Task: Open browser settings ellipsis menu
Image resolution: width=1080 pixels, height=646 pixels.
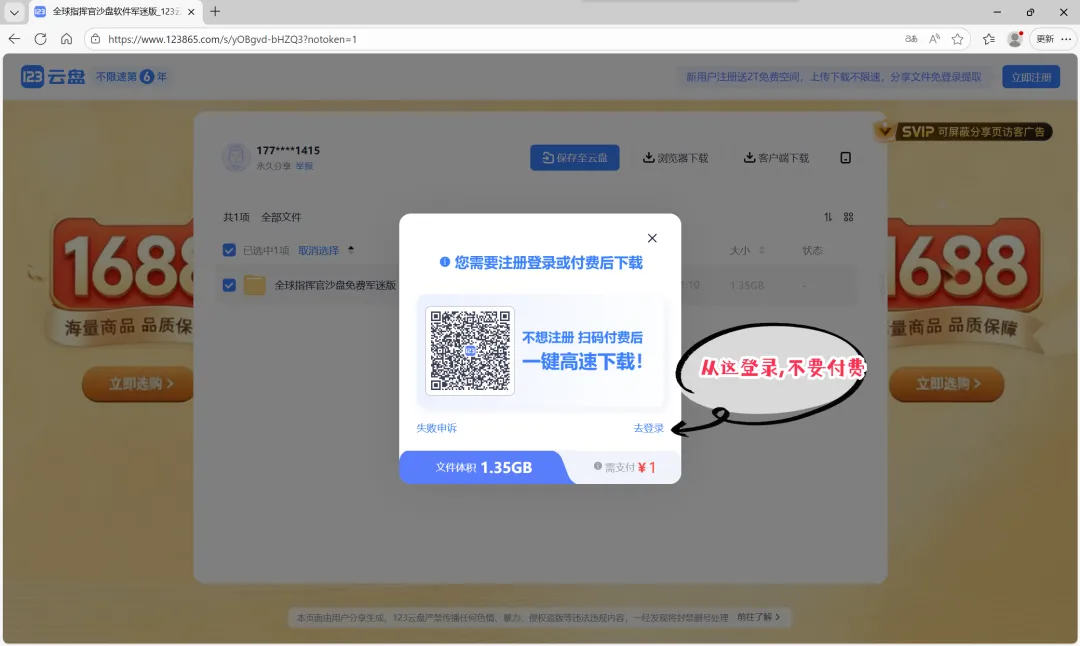Action: coord(1066,39)
